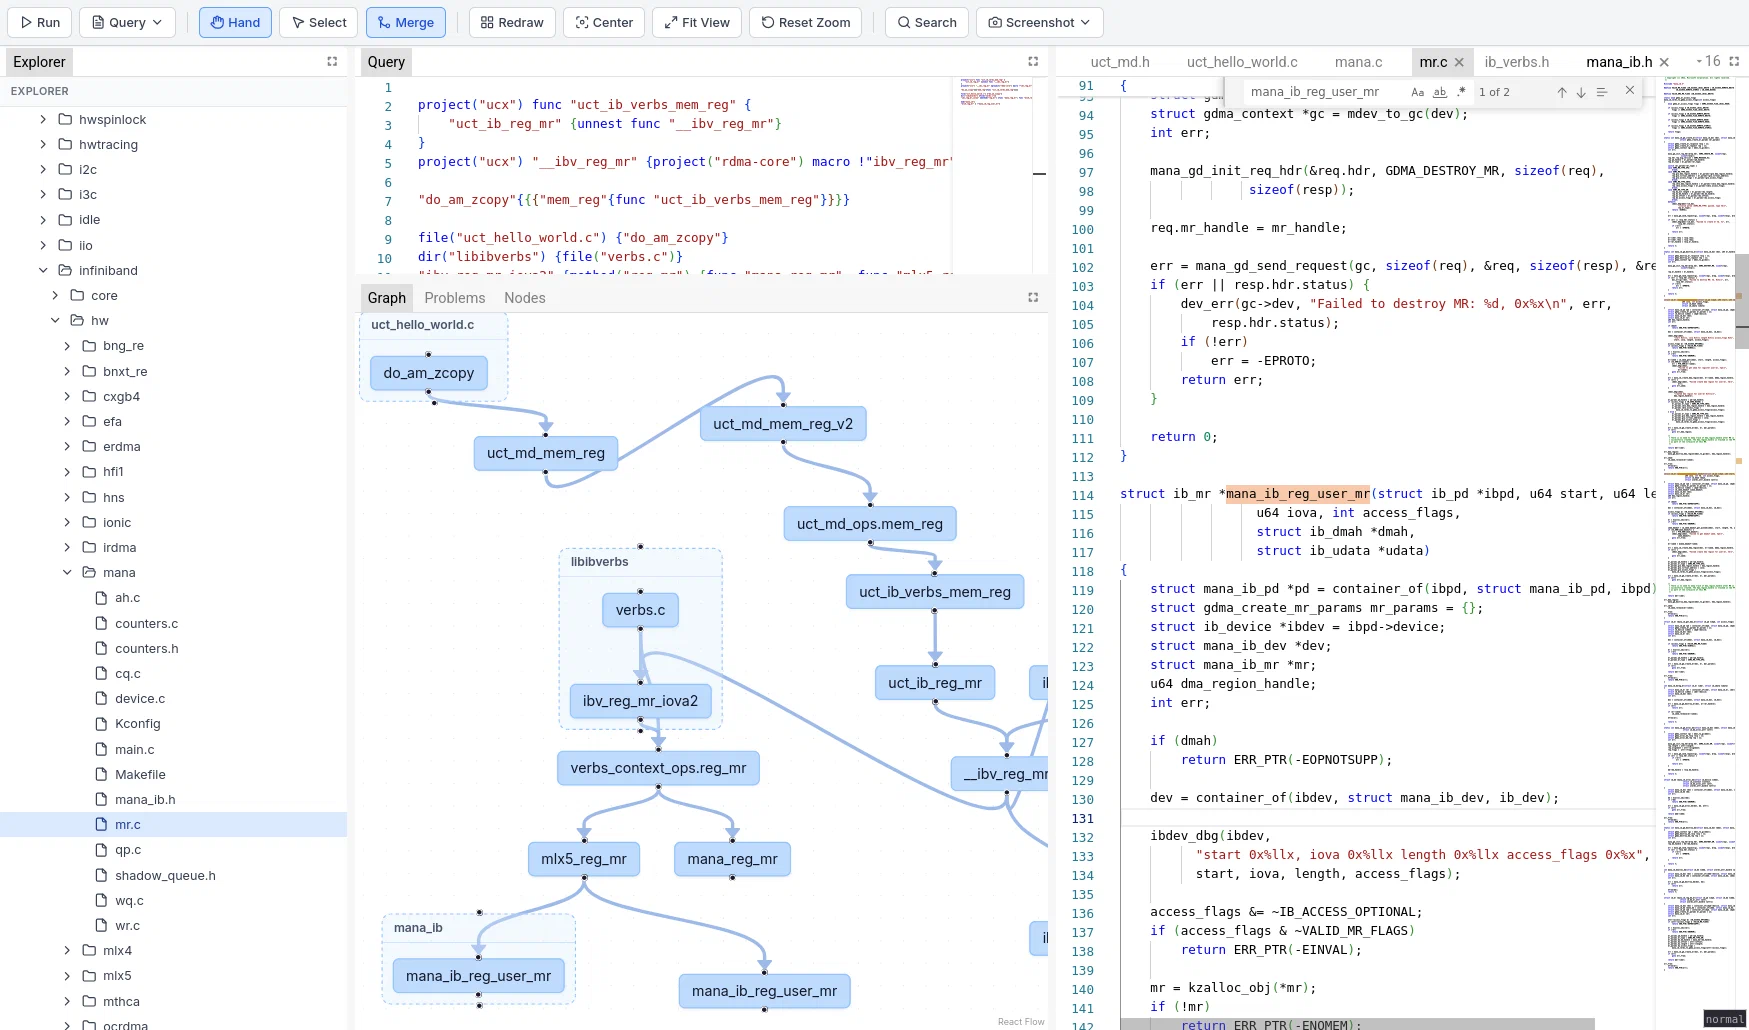1749x1030 pixels.
Task: Open the Problems tab
Action: (x=454, y=298)
